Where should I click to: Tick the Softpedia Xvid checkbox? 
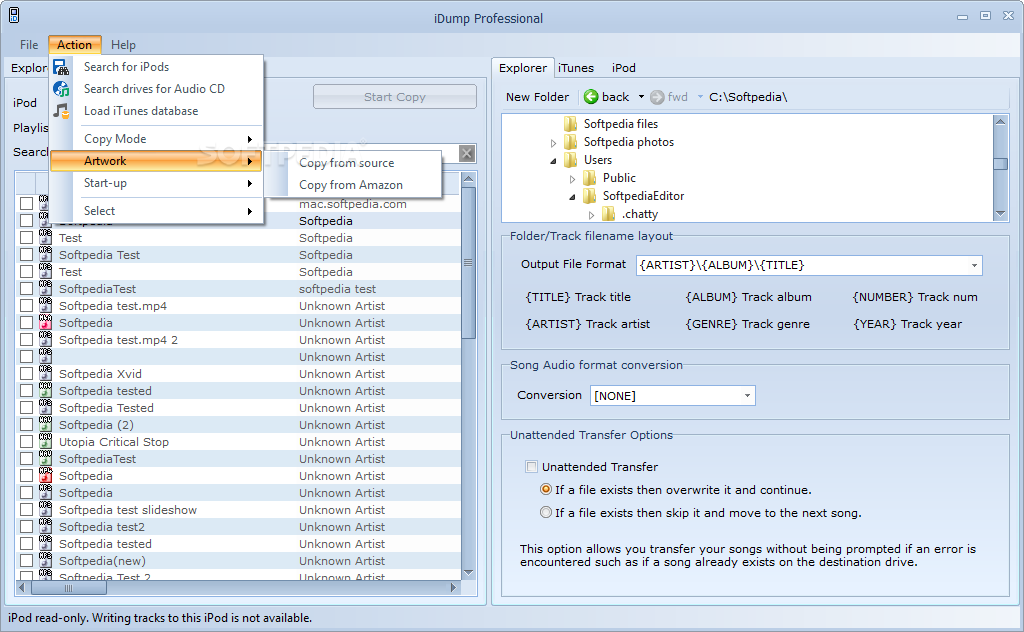tap(26, 373)
